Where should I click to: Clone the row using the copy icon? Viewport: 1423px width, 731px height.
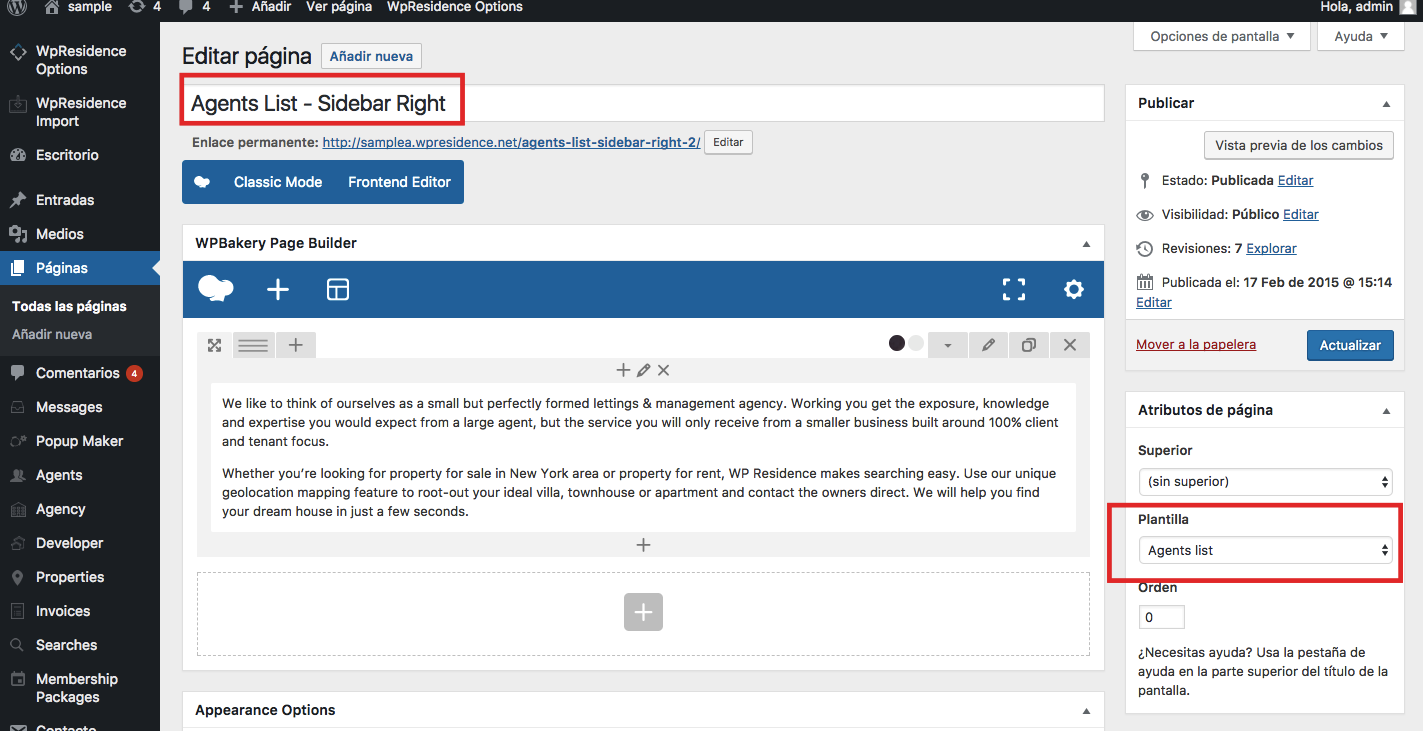coord(1029,344)
